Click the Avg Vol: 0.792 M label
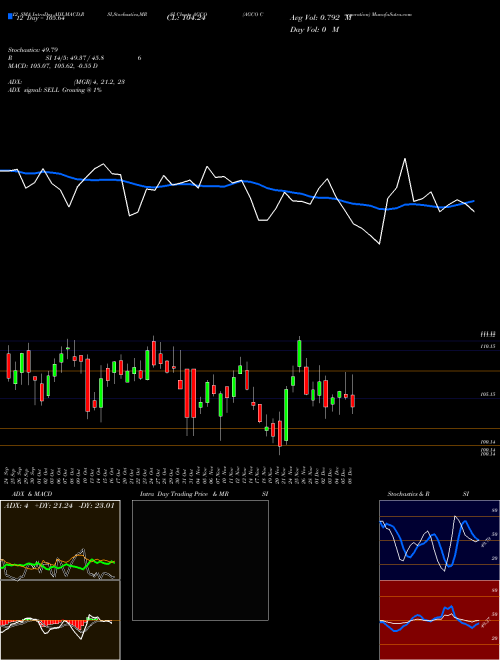This screenshot has height=660, width=500. click(321, 18)
